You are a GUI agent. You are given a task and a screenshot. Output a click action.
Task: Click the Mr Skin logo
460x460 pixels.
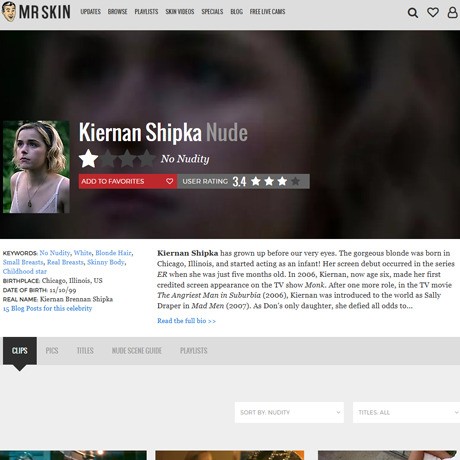point(36,12)
